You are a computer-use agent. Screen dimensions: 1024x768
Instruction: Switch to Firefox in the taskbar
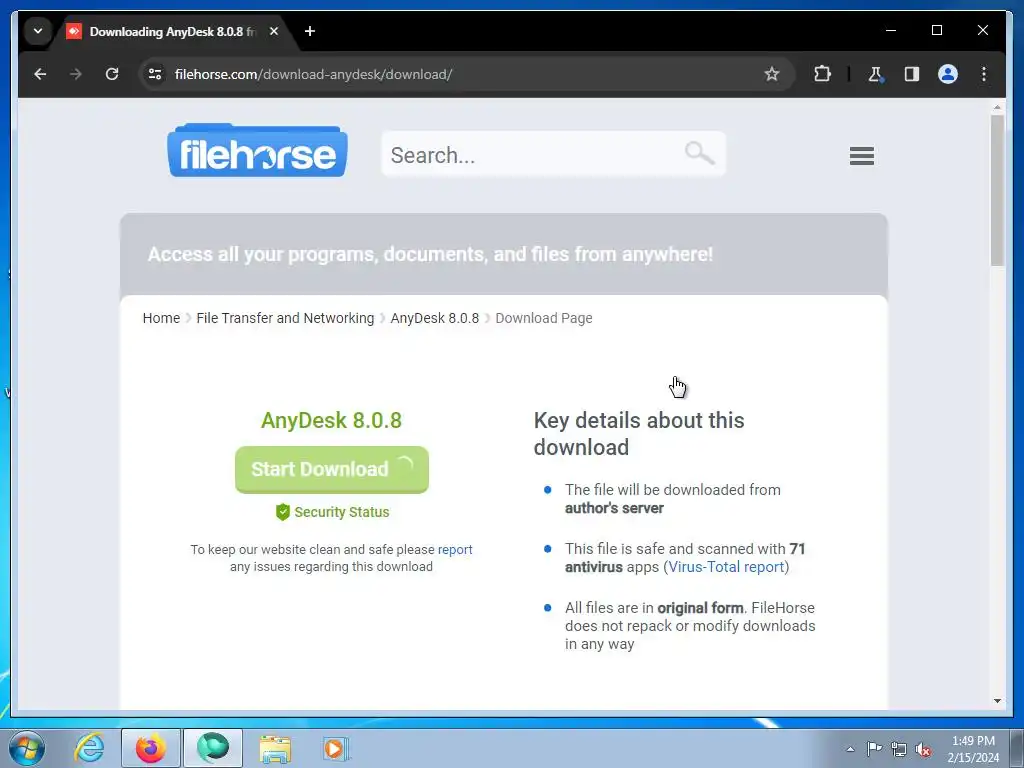pos(151,748)
